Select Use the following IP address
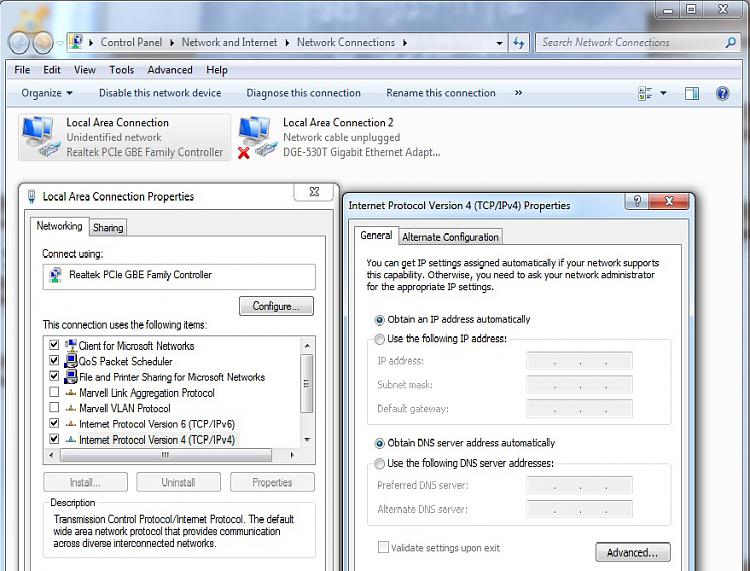This screenshot has height=571, width=750. coord(379,339)
